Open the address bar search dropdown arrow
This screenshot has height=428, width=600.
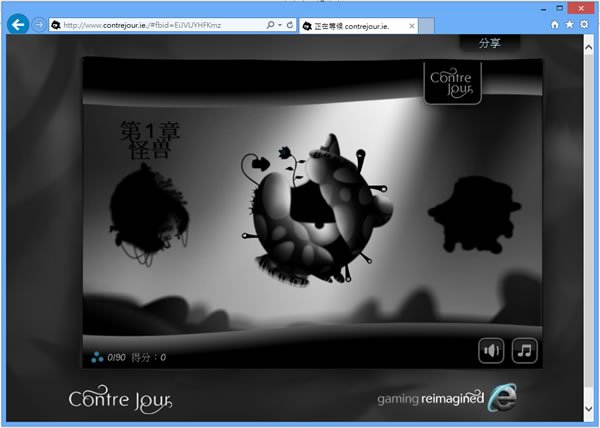click(279, 24)
